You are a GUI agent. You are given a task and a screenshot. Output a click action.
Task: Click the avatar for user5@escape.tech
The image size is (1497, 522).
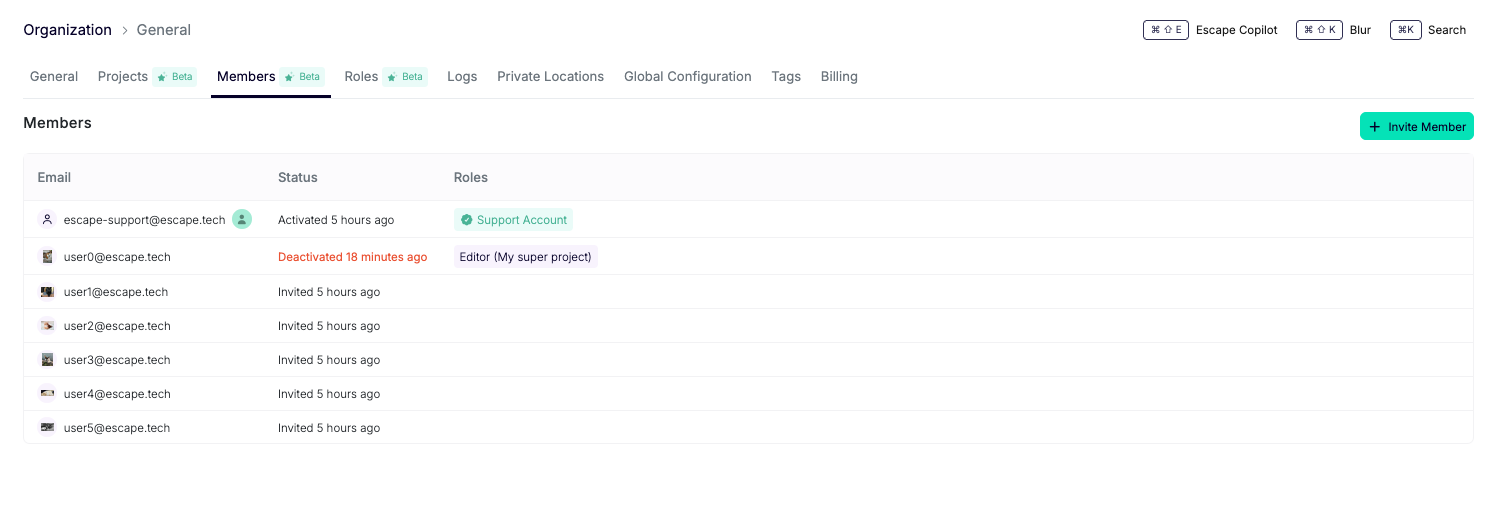point(47,428)
